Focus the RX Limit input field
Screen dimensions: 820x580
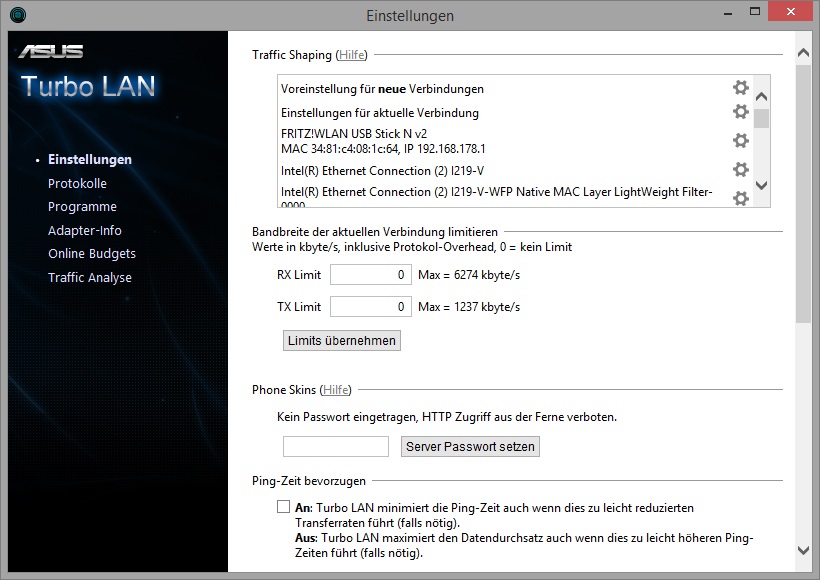(x=371, y=275)
